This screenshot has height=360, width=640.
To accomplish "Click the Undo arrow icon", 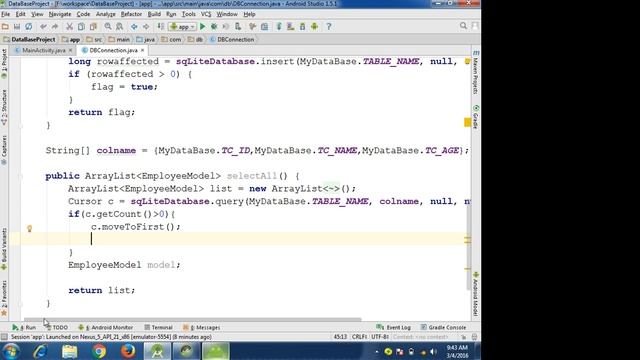I will (x=43, y=27).
